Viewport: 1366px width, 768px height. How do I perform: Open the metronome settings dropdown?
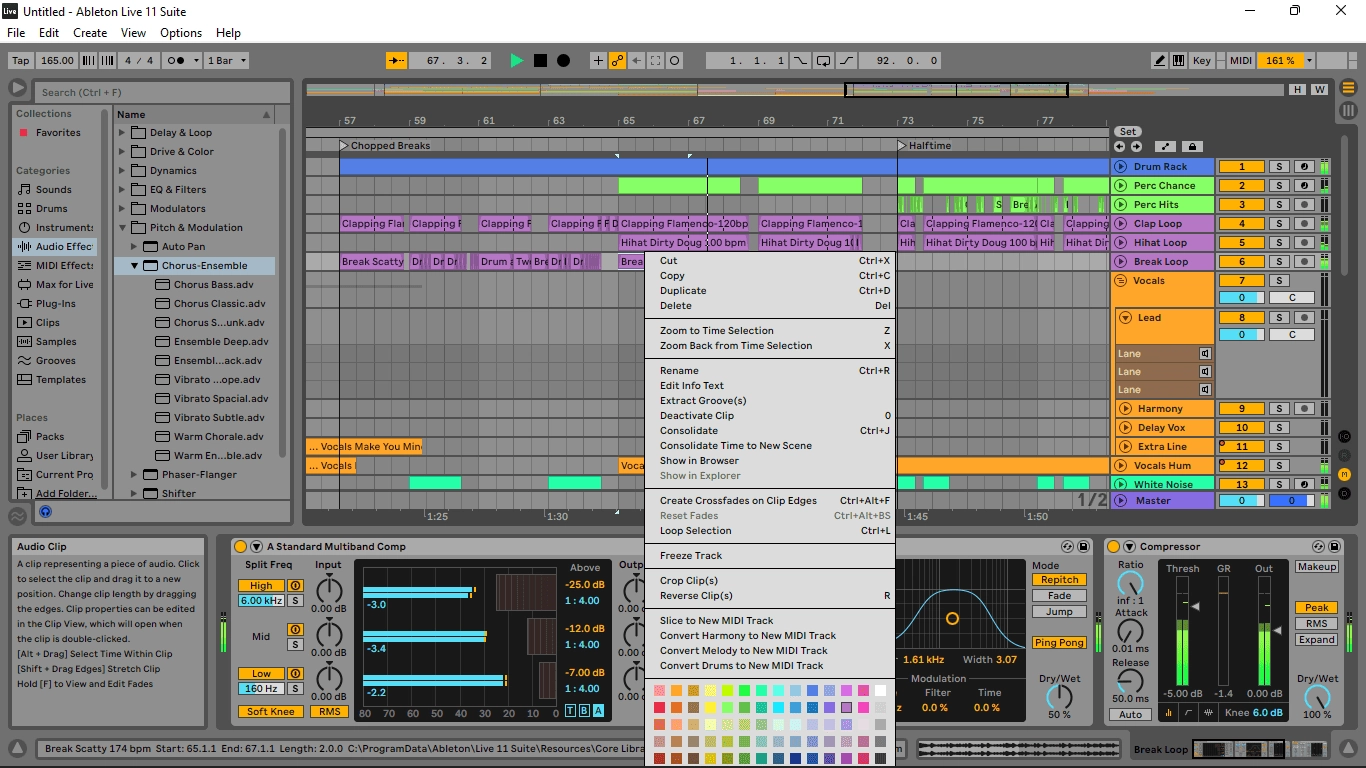195,61
